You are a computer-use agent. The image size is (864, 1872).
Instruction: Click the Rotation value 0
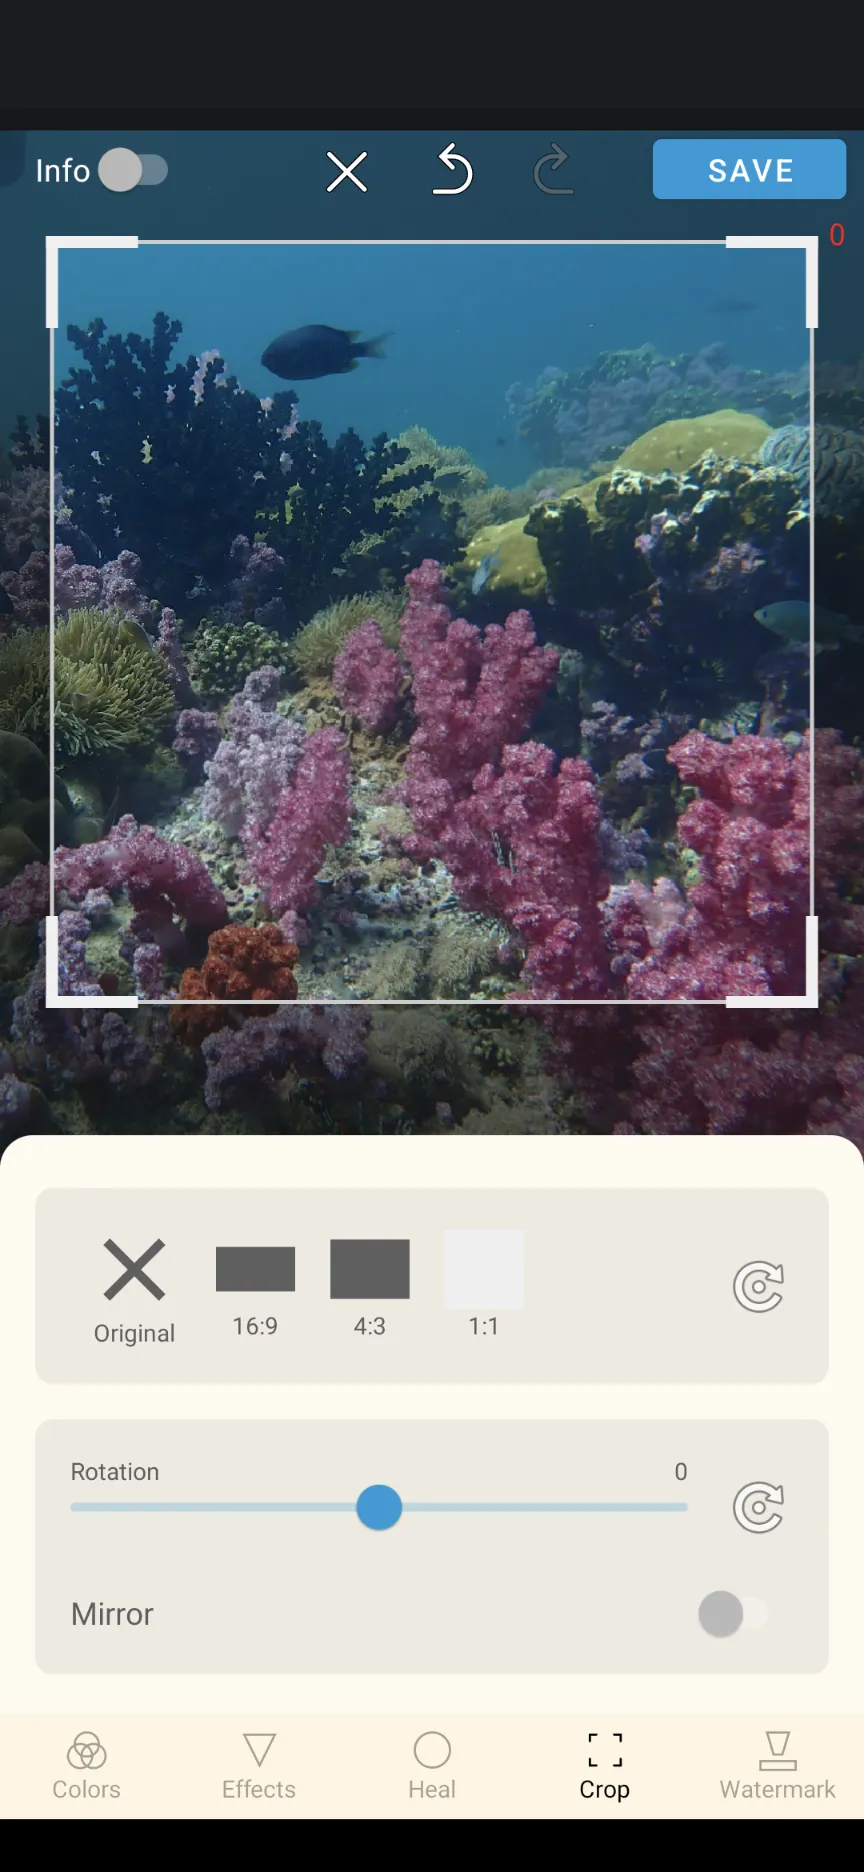681,1471
